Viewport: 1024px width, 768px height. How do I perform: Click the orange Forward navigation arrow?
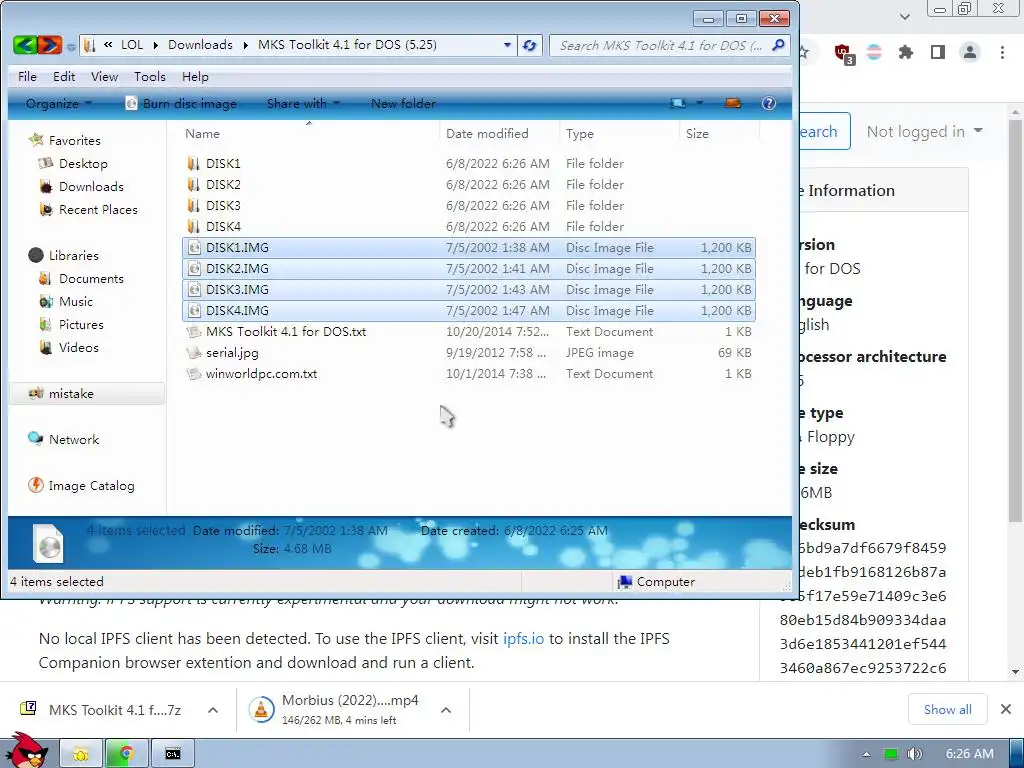pyautogui.click(x=50, y=45)
